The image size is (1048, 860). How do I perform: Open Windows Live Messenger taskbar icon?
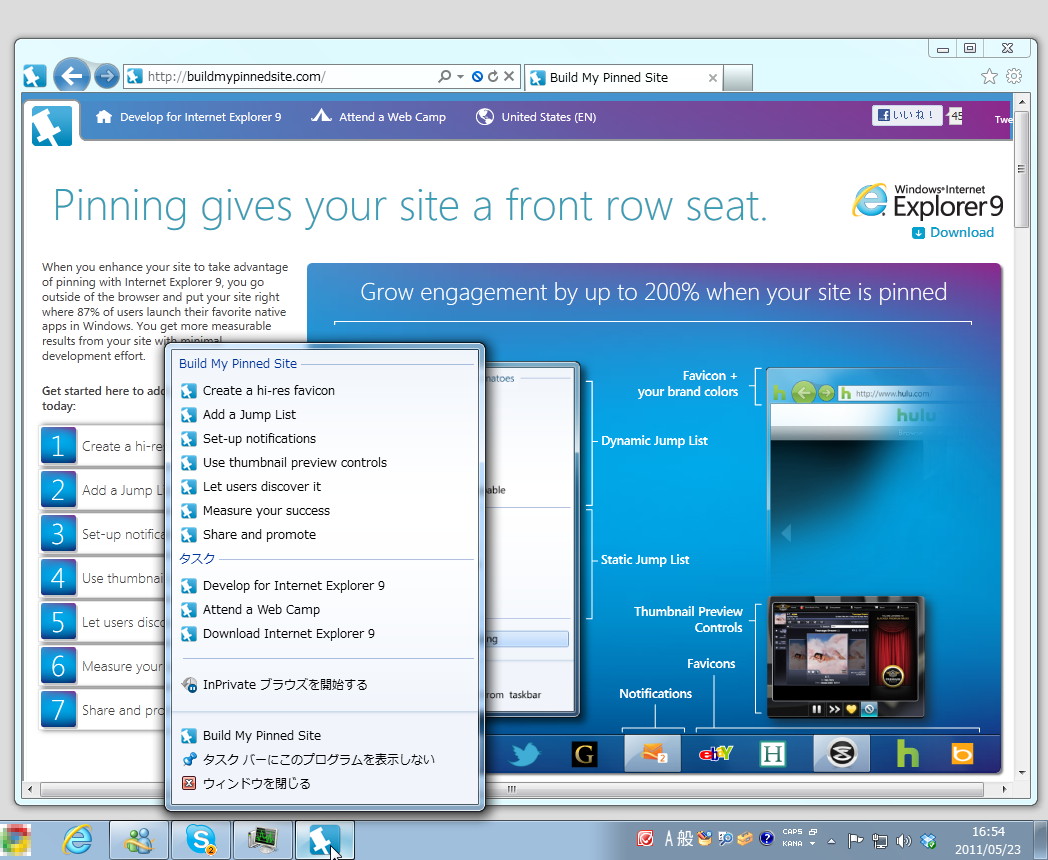click(x=139, y=840)
